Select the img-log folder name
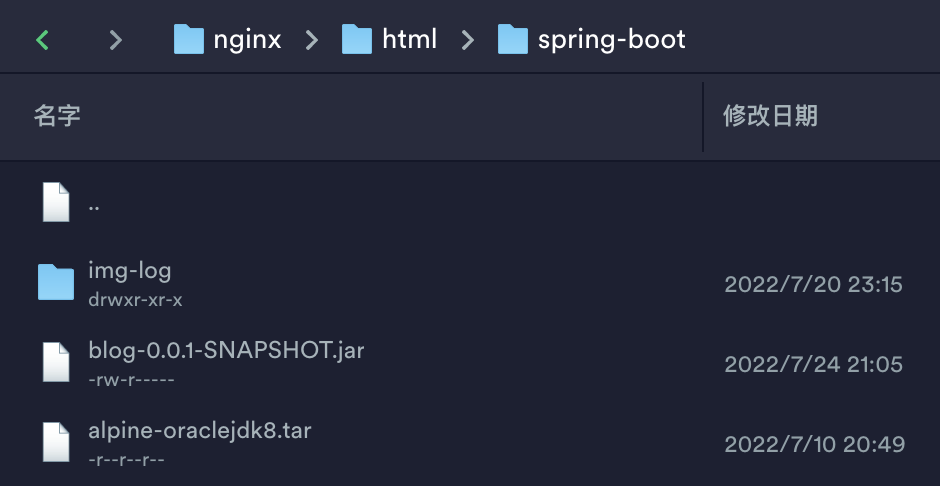The image size is (940, 486). pos(130,270)
